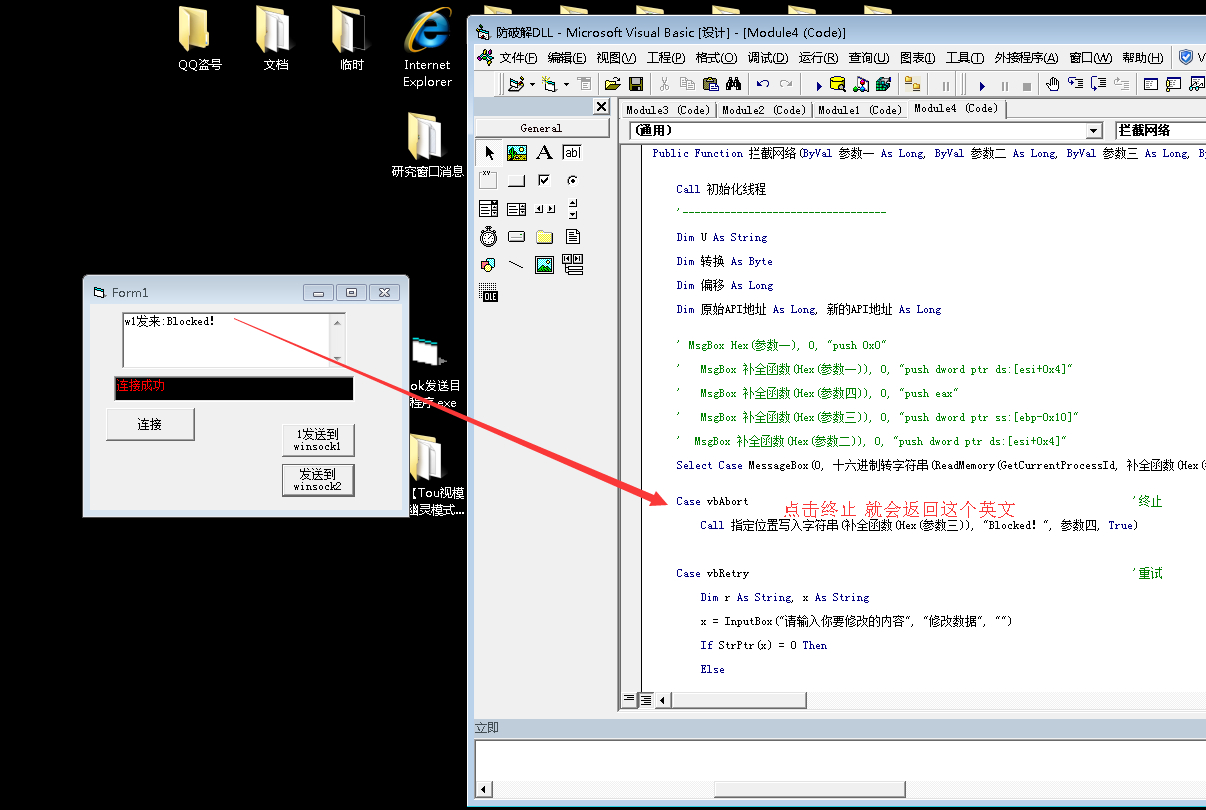This screenshot has width=1206, height=810.
Task: Open the 拦截网络 procedure dropdown
Action: click(x=1161, y=131)
